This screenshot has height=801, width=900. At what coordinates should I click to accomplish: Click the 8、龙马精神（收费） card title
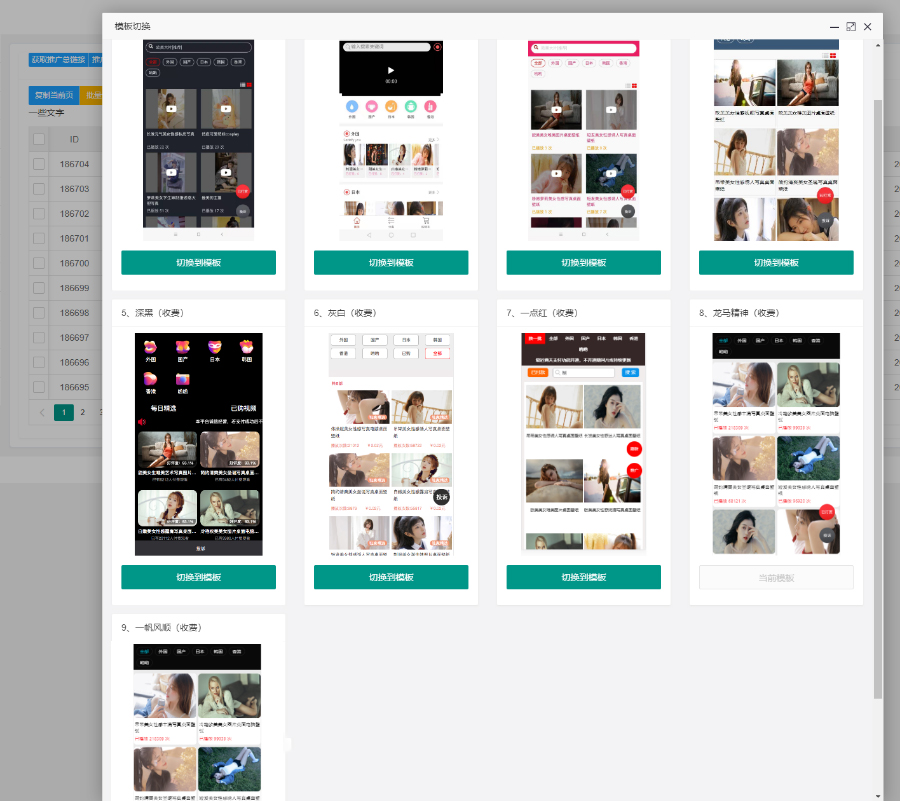(x=739, y=313)
